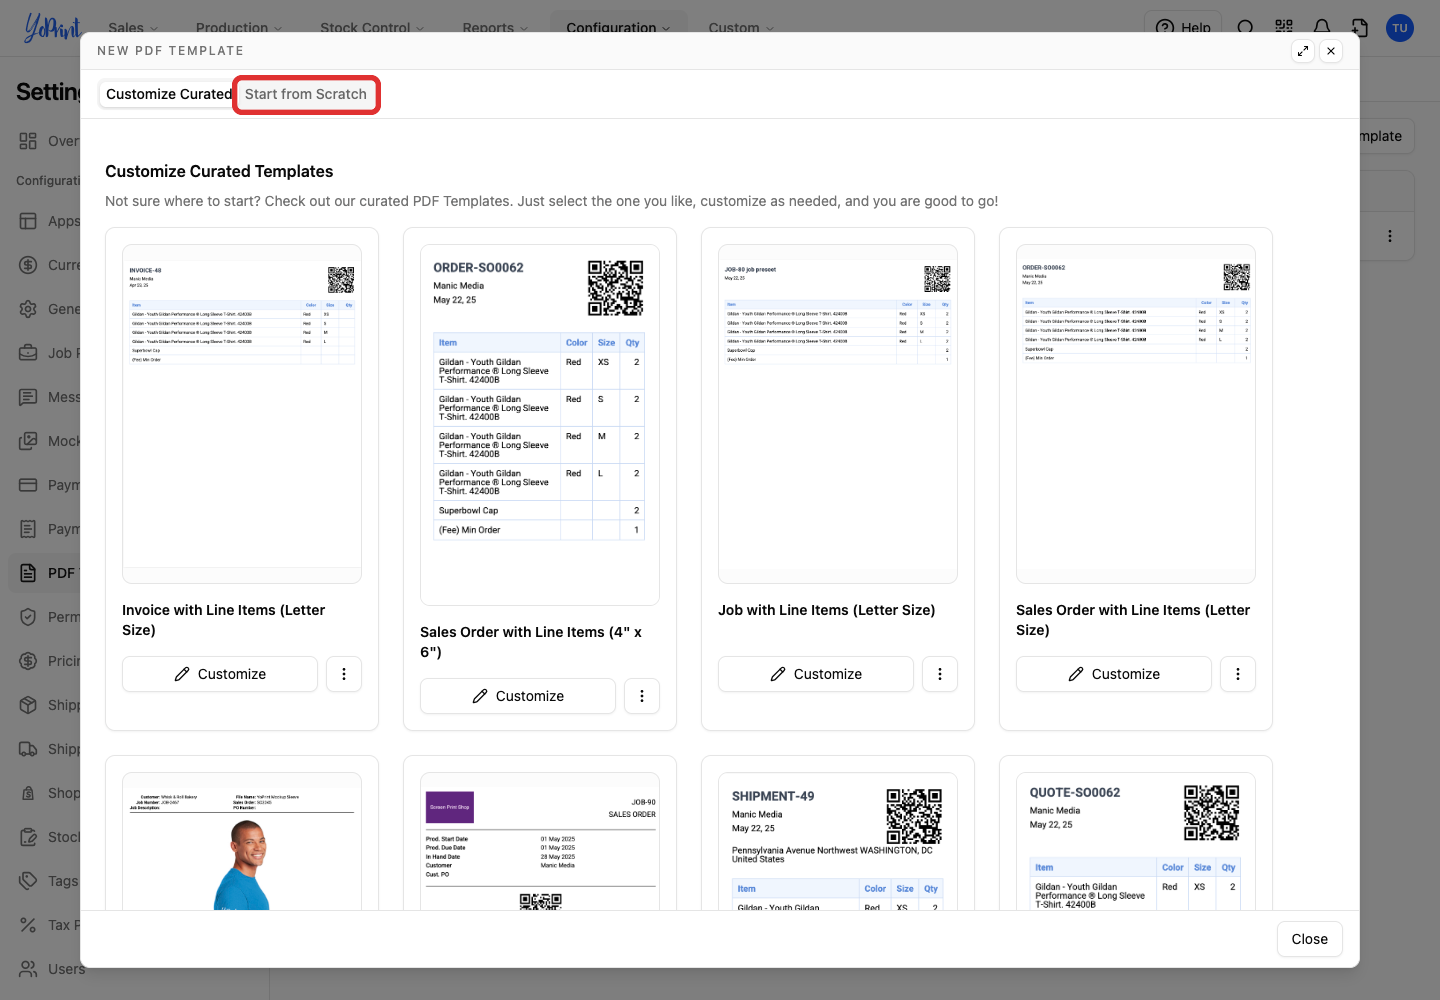Customize the Sales Order 4" x 6" template
The height and width of the screenshot is (1000, 1440).
click(x=518, y=696)
